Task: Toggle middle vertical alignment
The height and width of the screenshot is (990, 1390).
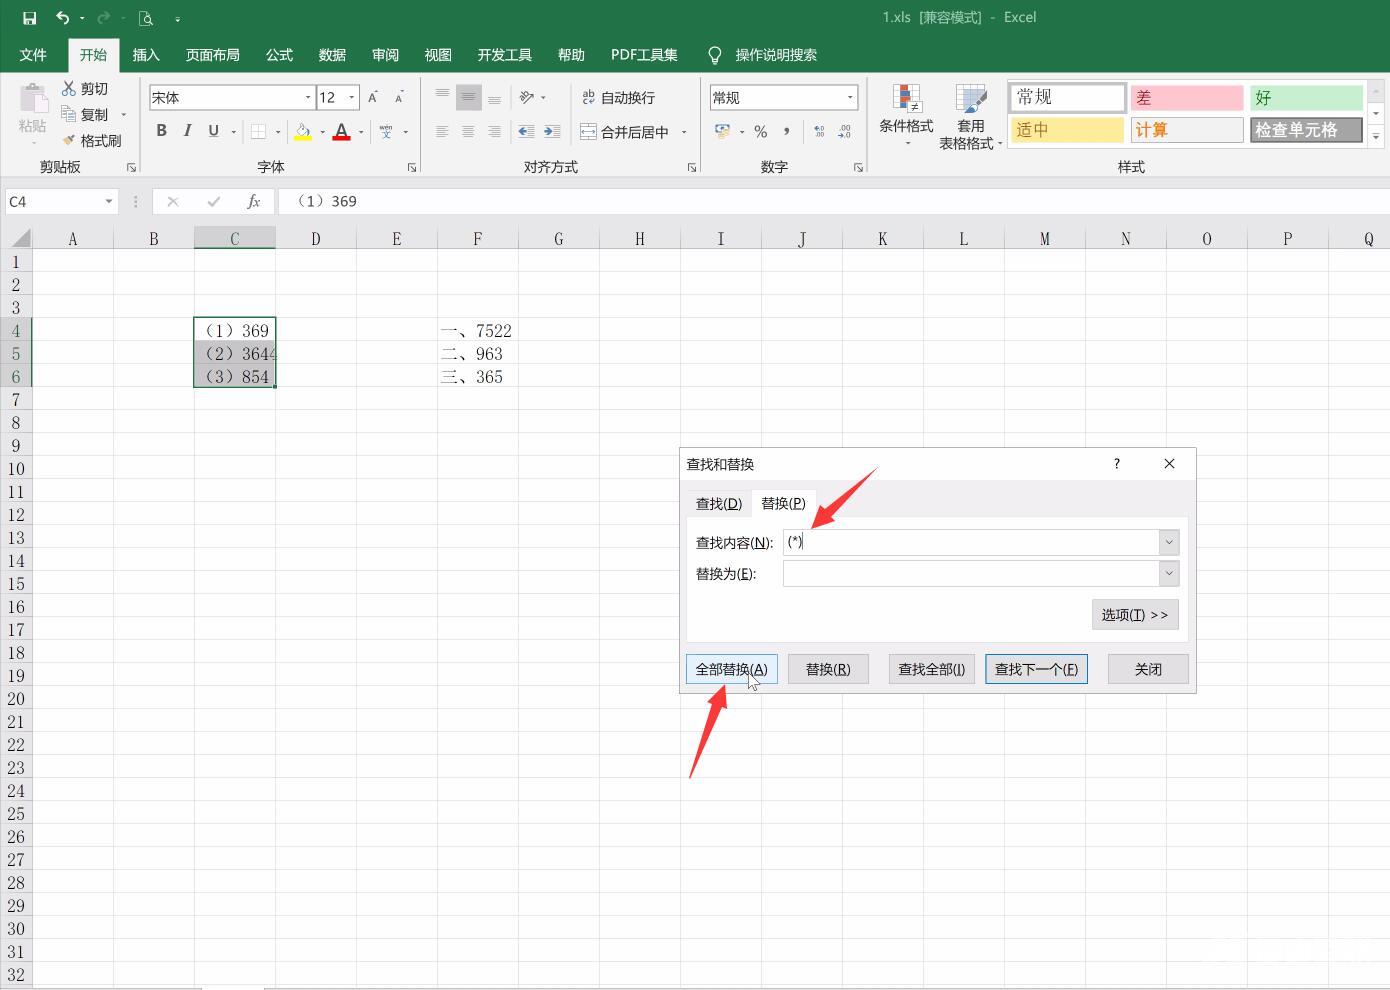Action: pos(468,97)
